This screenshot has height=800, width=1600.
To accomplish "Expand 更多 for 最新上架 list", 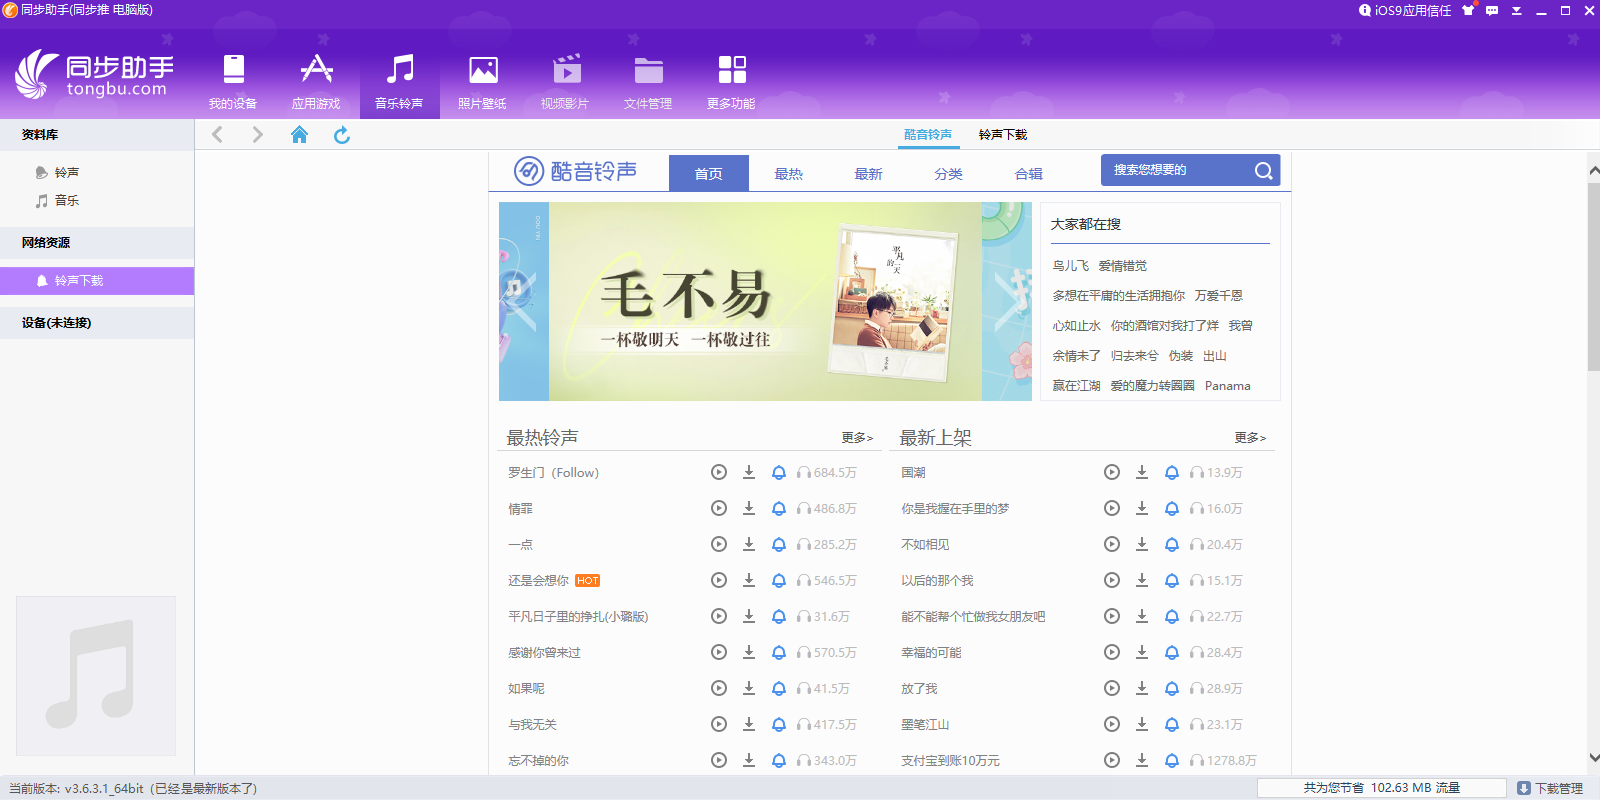I will [x=1249, y=438].
